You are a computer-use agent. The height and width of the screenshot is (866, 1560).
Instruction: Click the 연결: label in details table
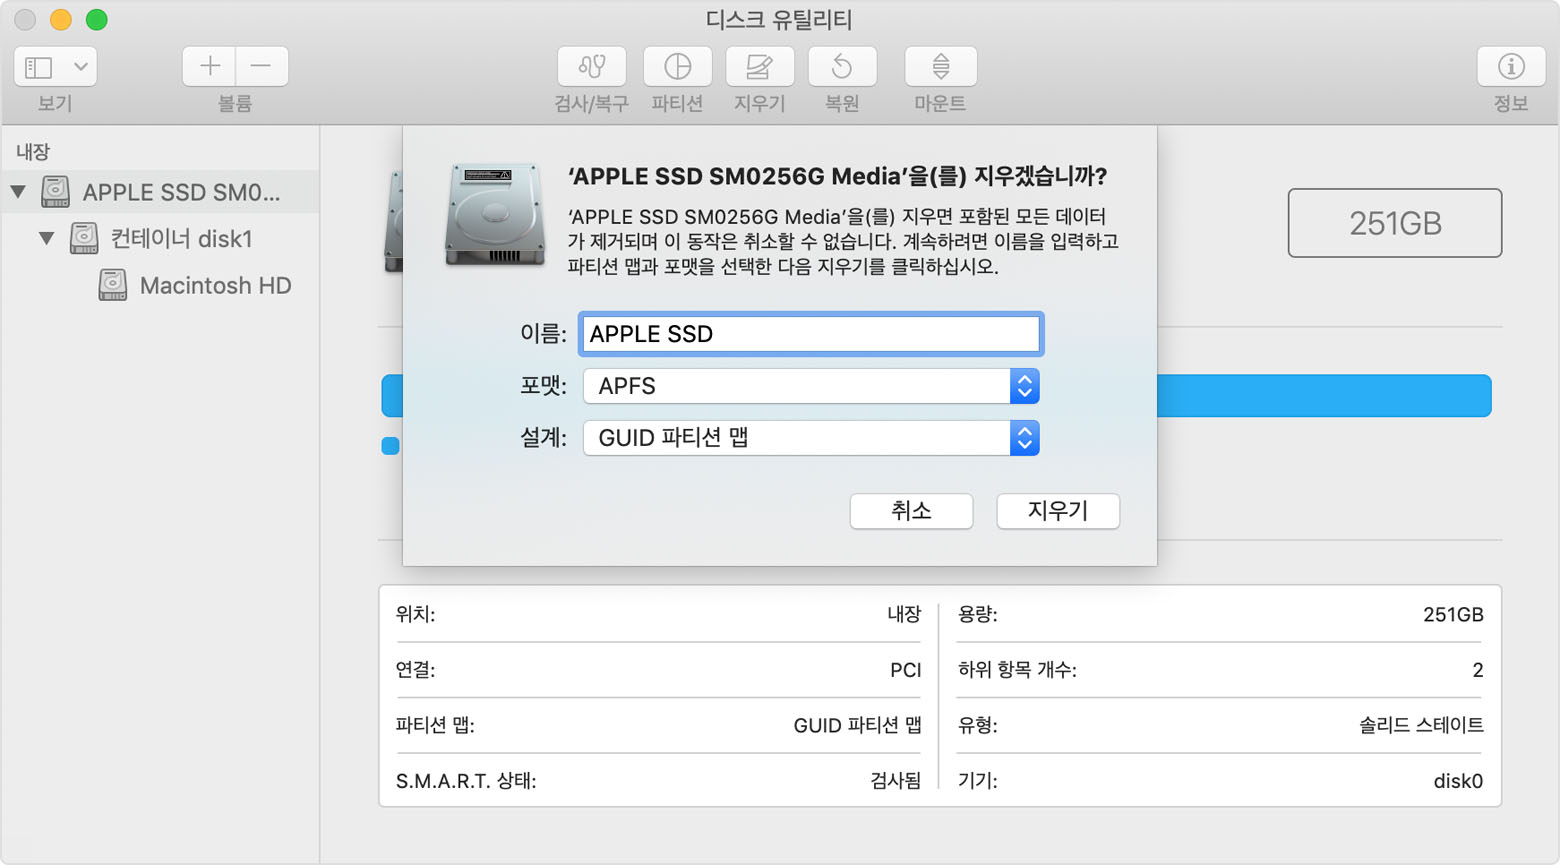[x=415, y=670]
